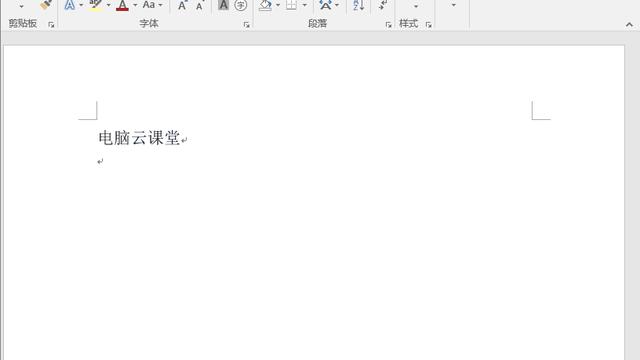Apply yellow text highlight color
The width and height of the screenshot is (640, 360).
click(x=96, y=5)
